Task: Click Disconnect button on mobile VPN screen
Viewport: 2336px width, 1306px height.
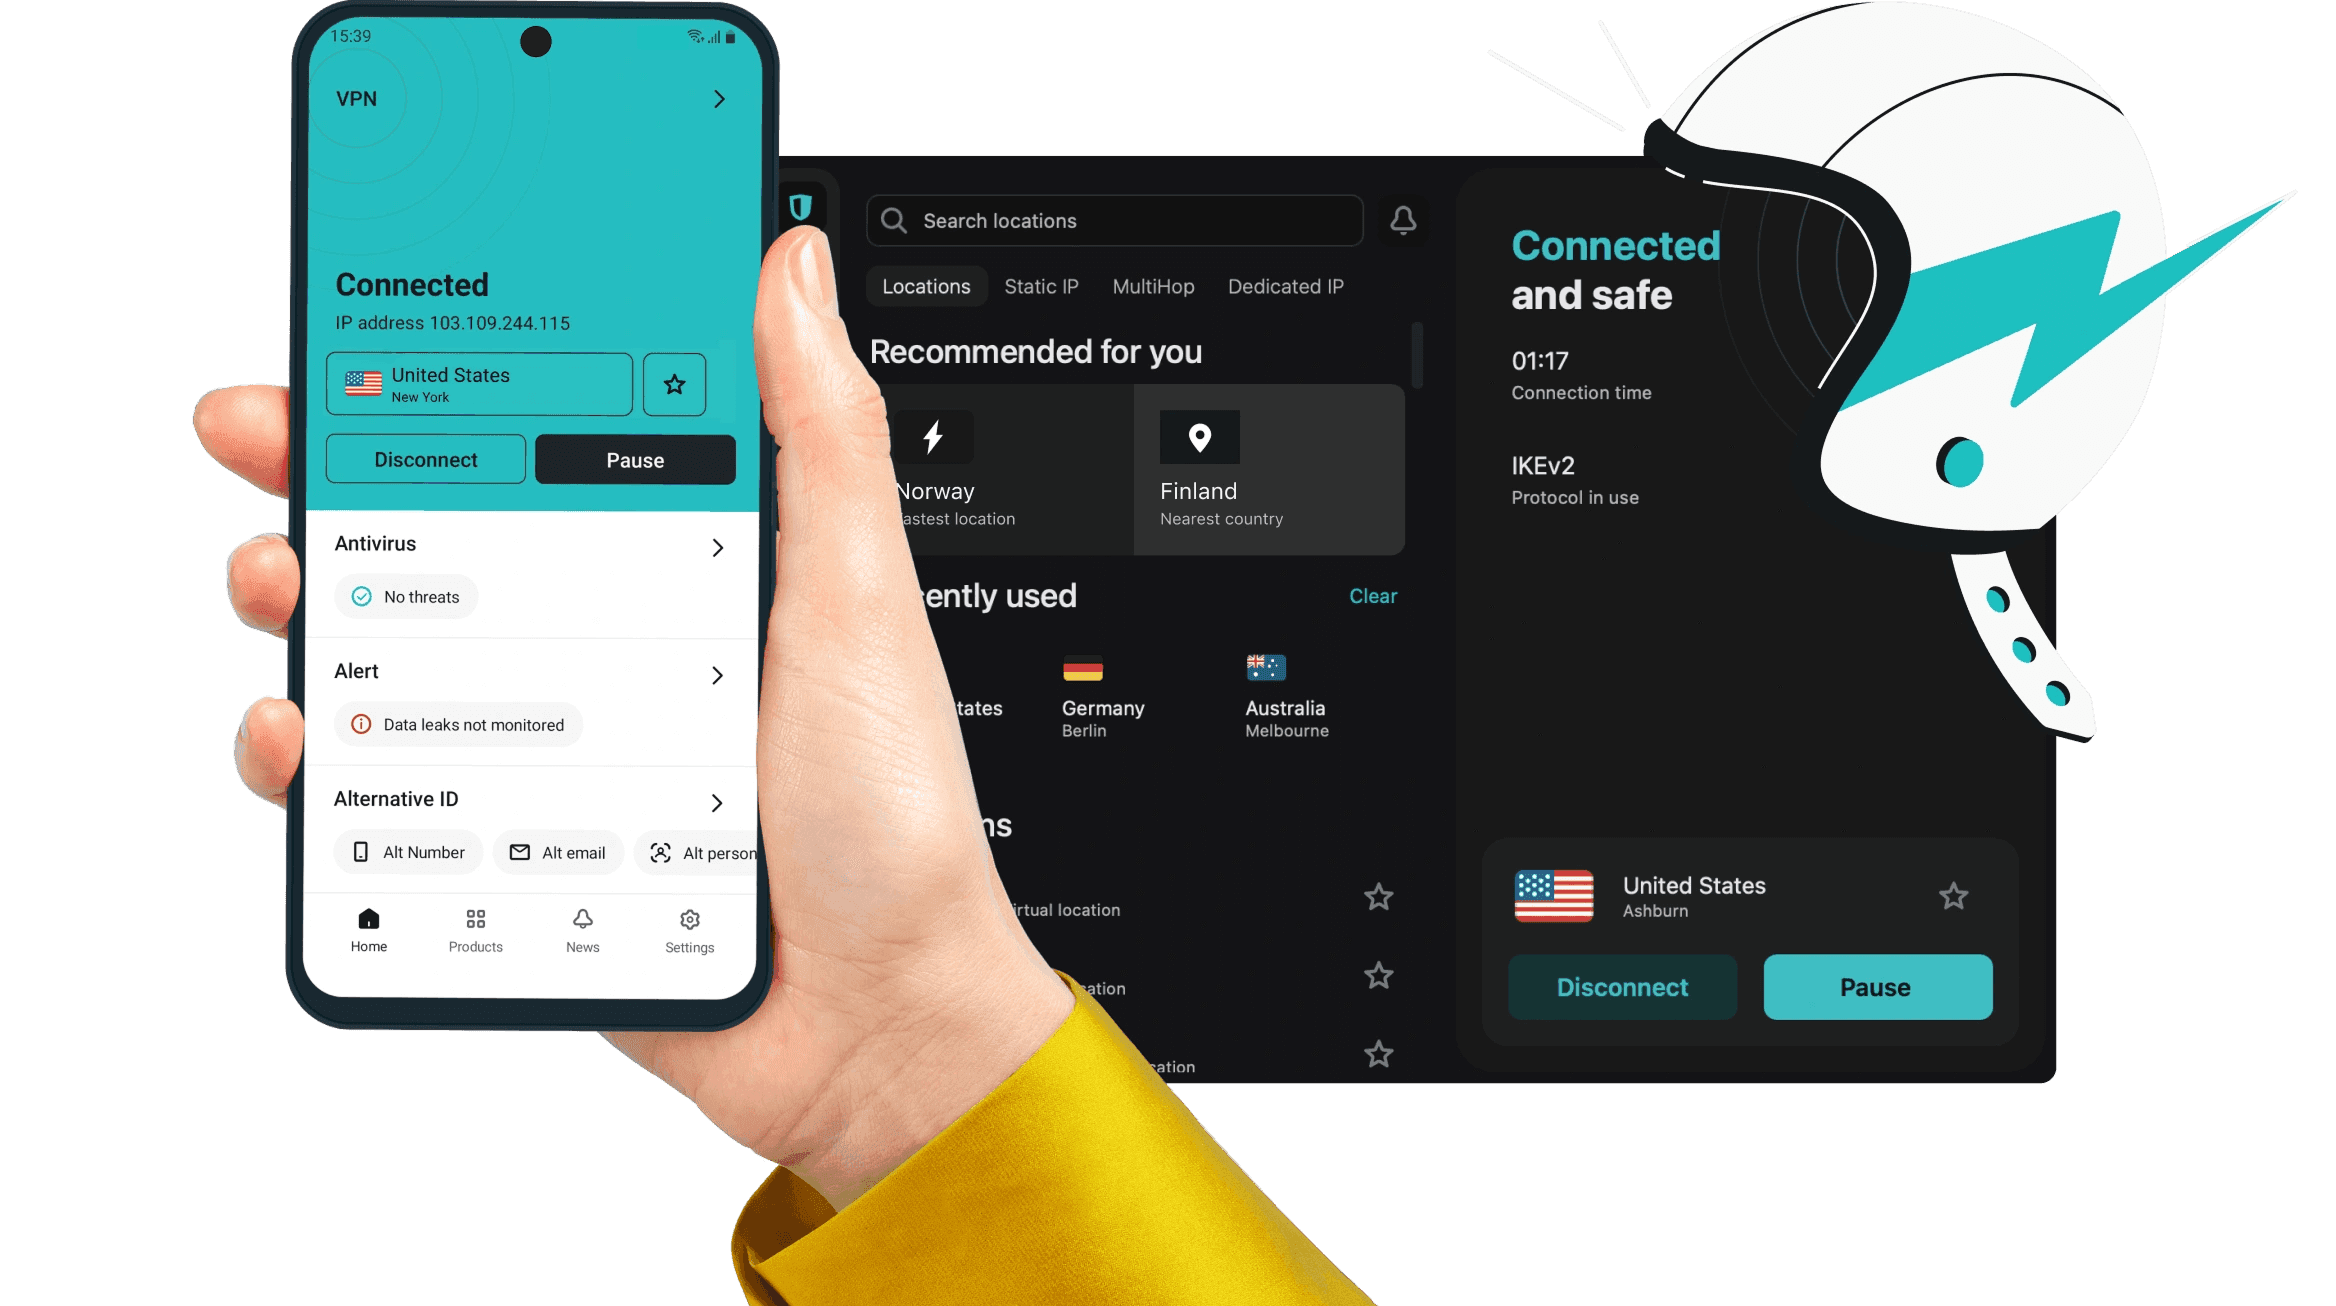Action: 427,460
